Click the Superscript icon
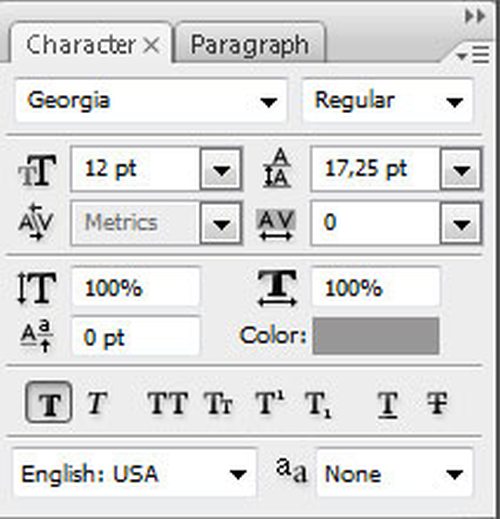 pyautogui.click(x=270, y=402)
